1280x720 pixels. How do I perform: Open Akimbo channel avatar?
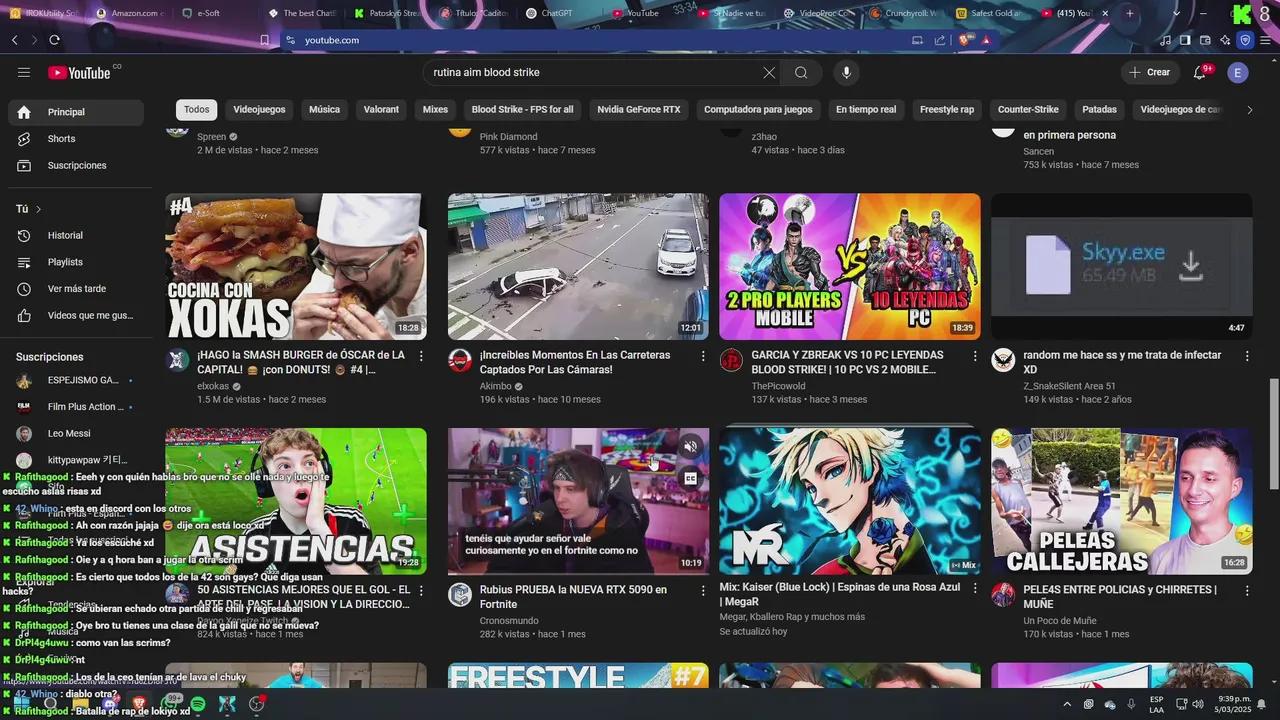click(x=460, y=360)
